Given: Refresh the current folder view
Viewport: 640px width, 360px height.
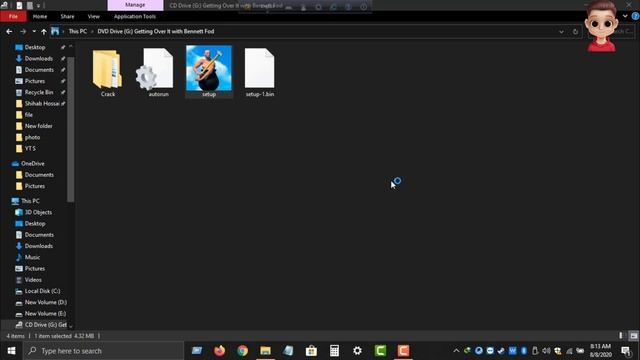Looking at the screenshot, I should point(575,31).
